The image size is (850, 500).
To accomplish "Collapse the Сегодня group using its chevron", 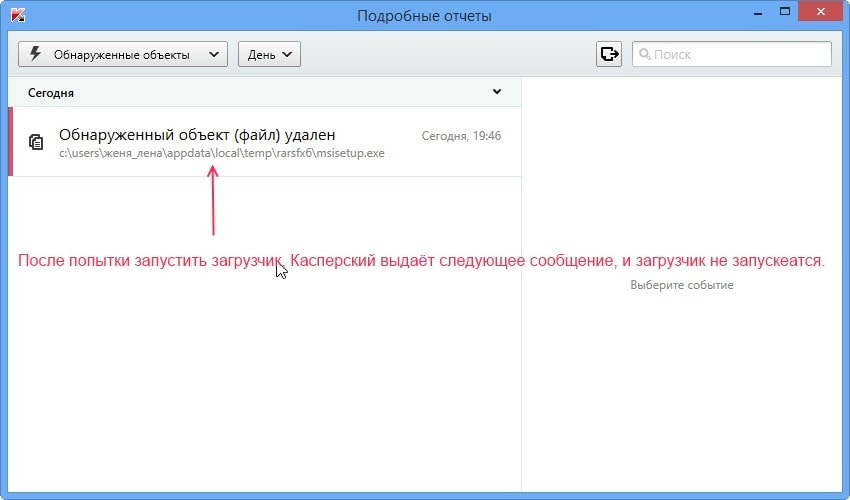I will (x=497, y=92).
